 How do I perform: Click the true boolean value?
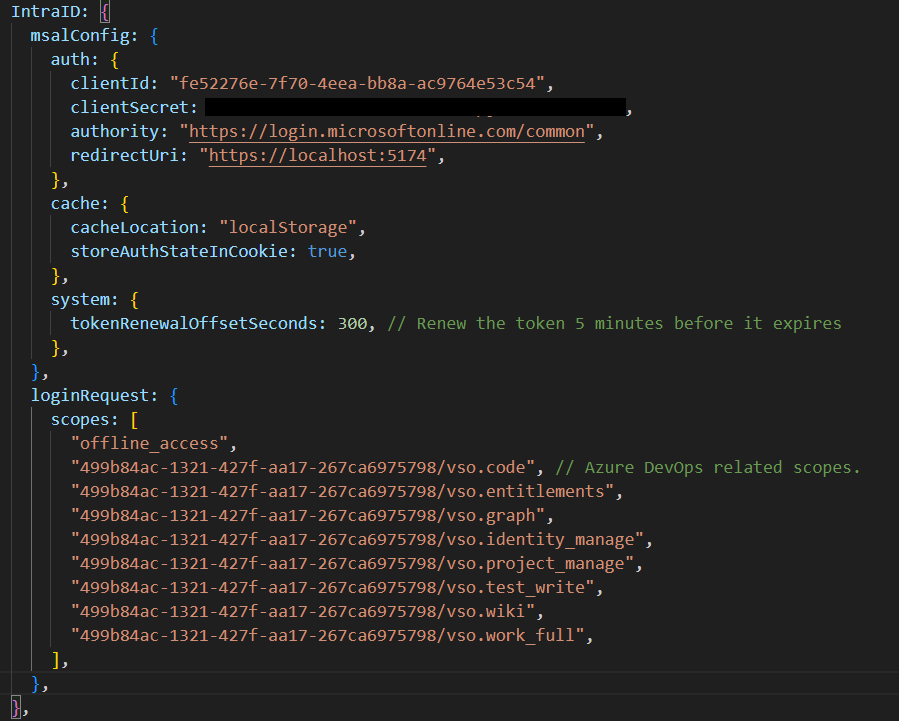click(x=327, y=252)
